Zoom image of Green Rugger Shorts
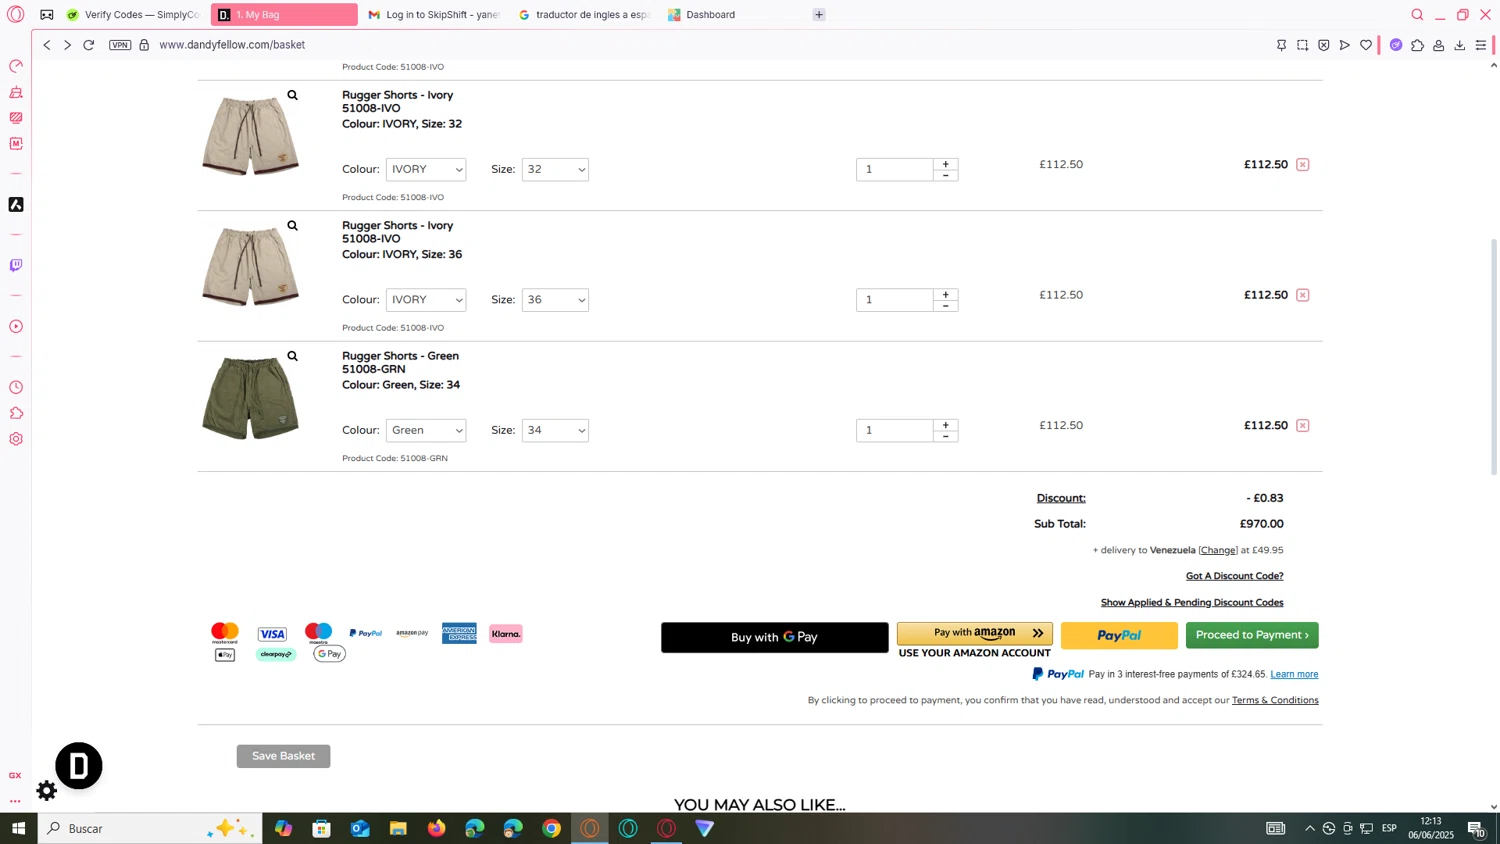Screen dimensions: 1500x844 point(293,356)
